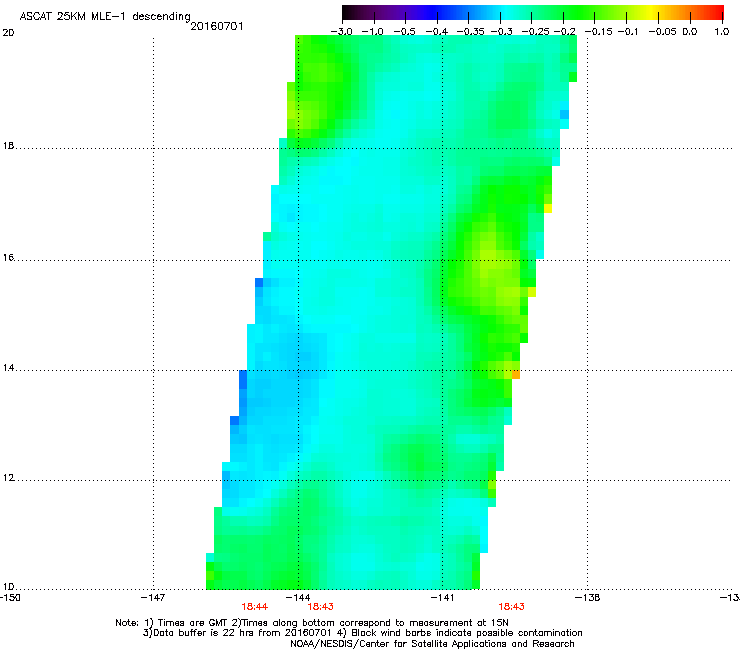The height and width of the screenshot is (650, 740).
Task: Click the latitude axis label 14
Action: [8, 368]
